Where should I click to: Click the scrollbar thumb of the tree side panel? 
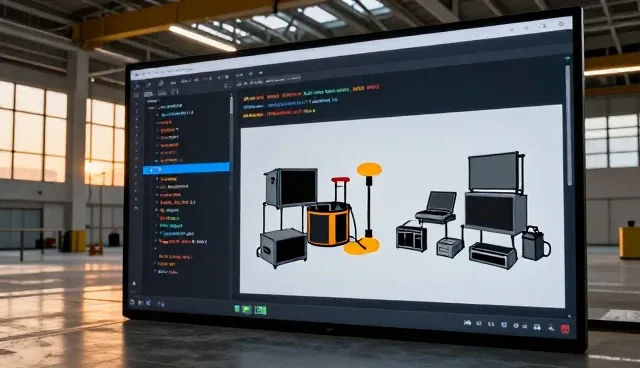pyautogui.click(x=231, y=105)
